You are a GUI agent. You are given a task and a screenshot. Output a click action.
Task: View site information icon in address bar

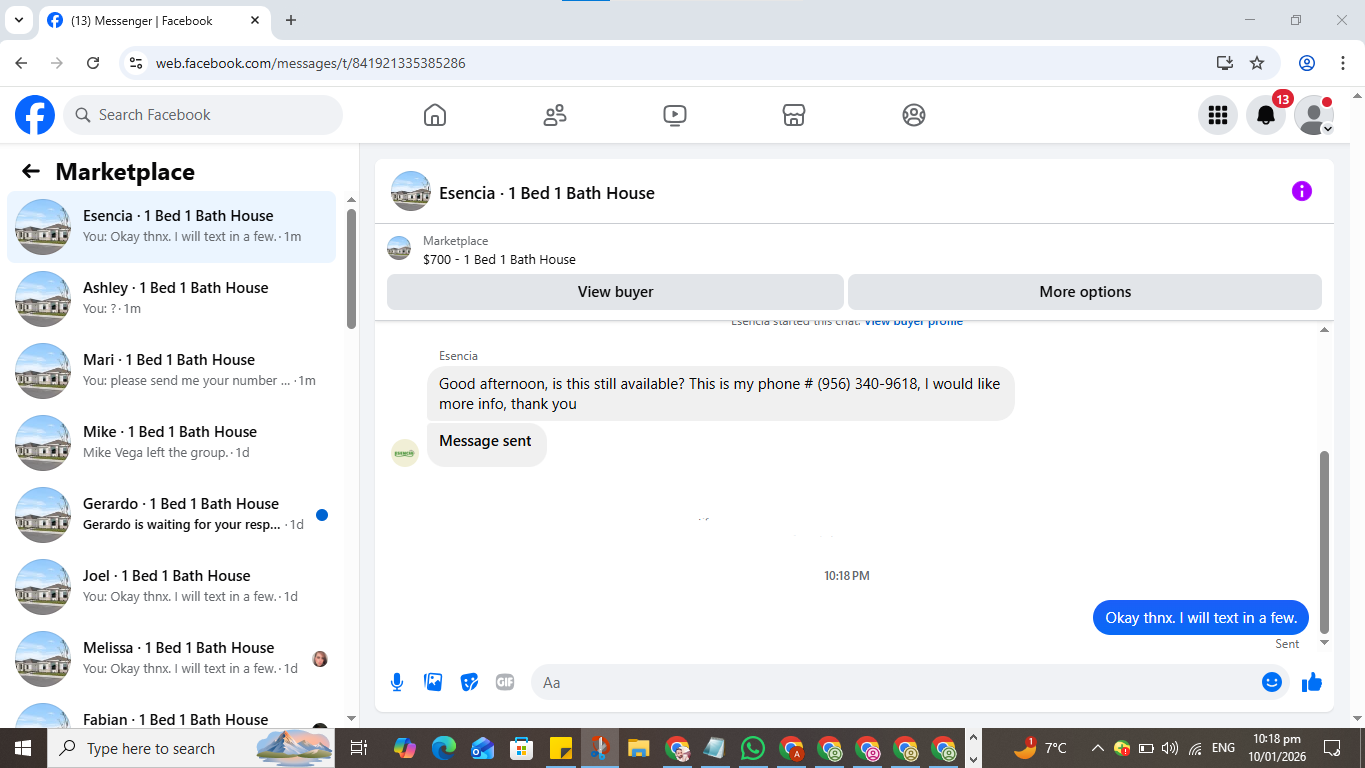coord(137,63)
